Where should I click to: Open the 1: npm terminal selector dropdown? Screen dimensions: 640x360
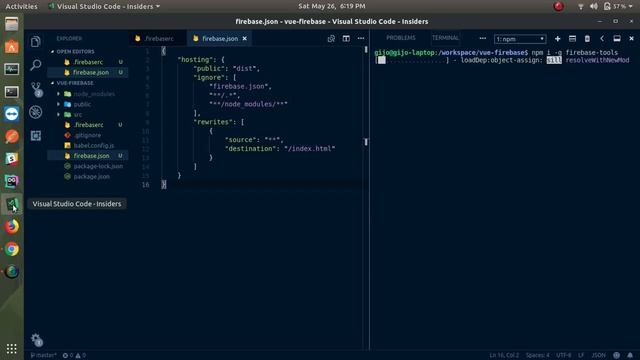(x=520, y=39)
